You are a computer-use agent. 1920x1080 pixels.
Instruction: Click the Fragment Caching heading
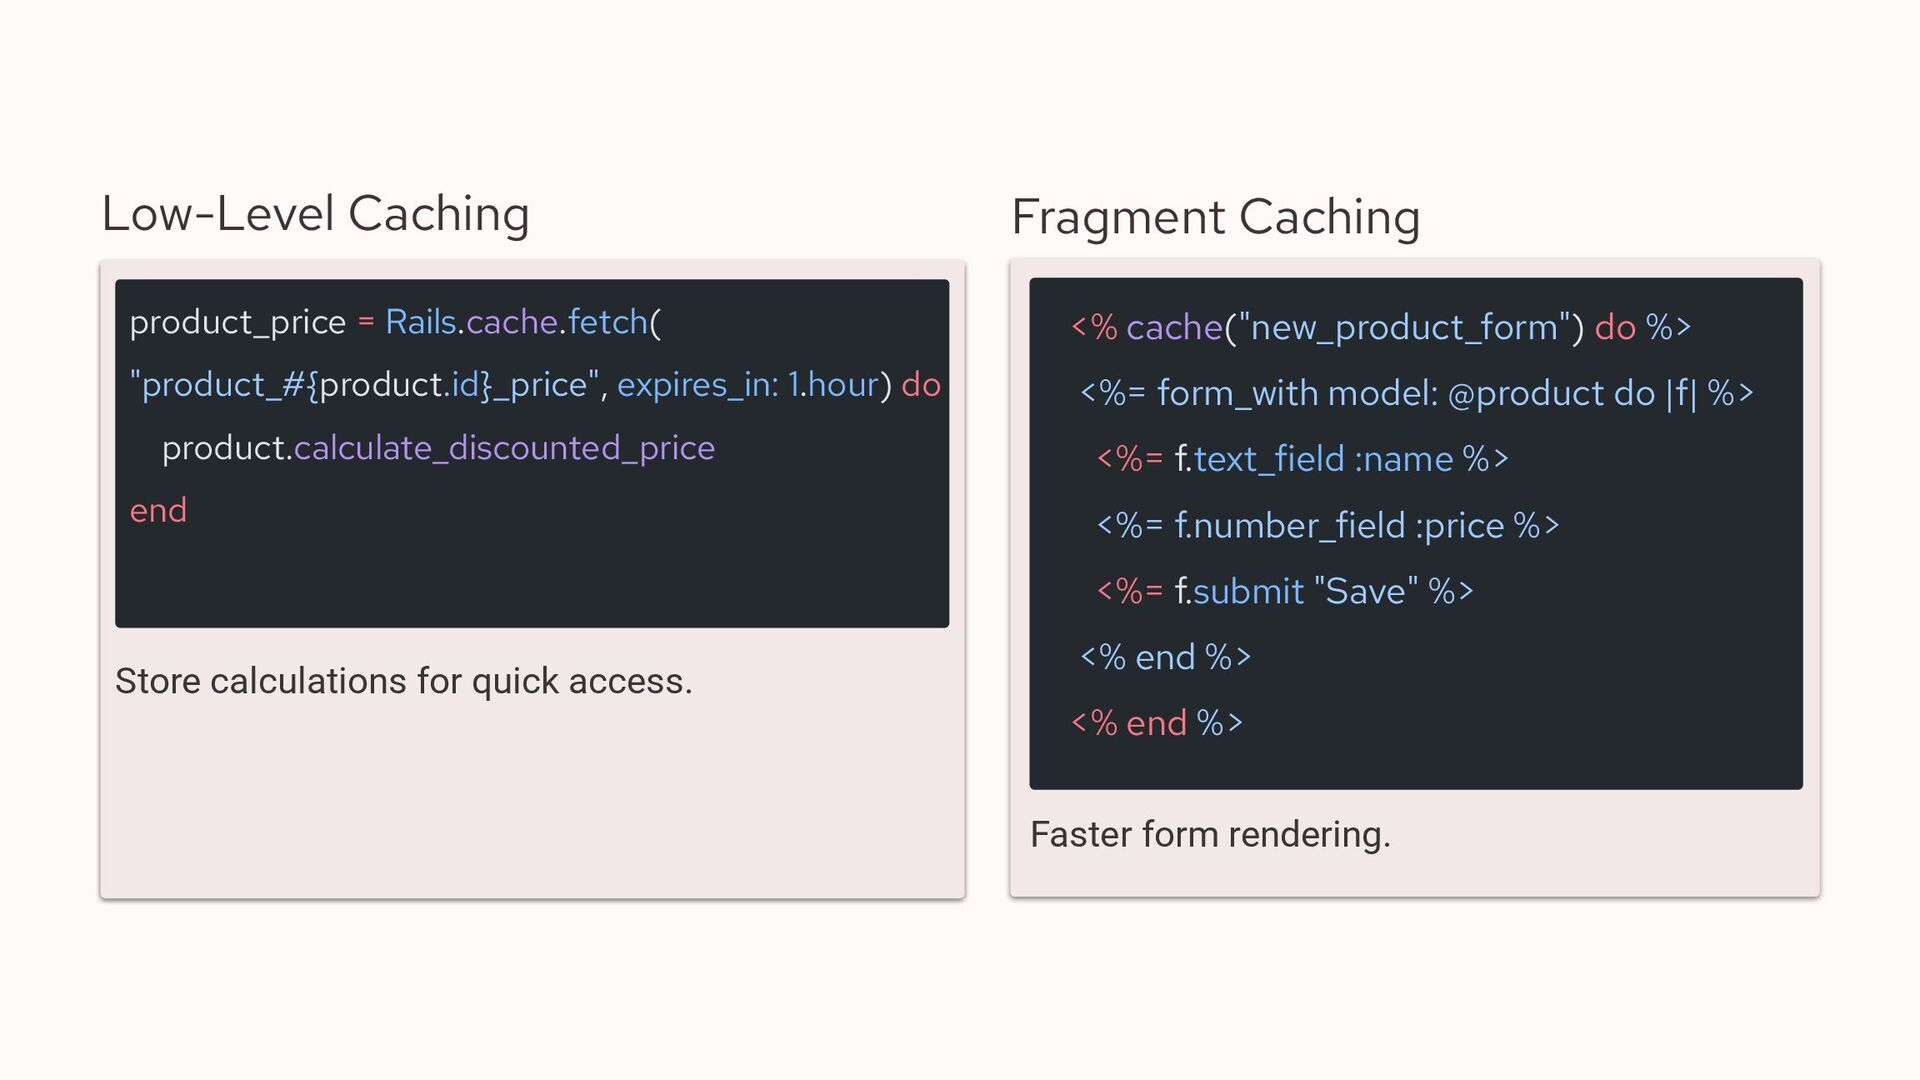coord(1215,217)
